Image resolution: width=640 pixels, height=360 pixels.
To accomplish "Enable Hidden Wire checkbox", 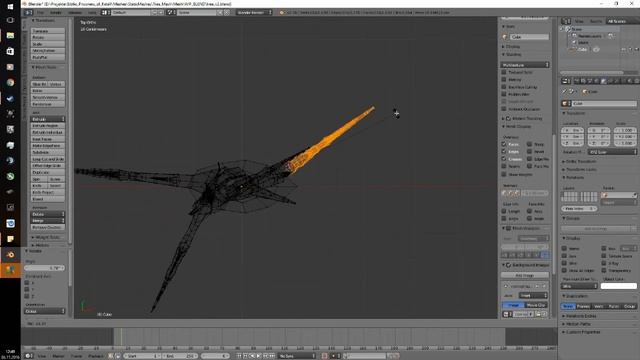I will (x=504, y=94).
